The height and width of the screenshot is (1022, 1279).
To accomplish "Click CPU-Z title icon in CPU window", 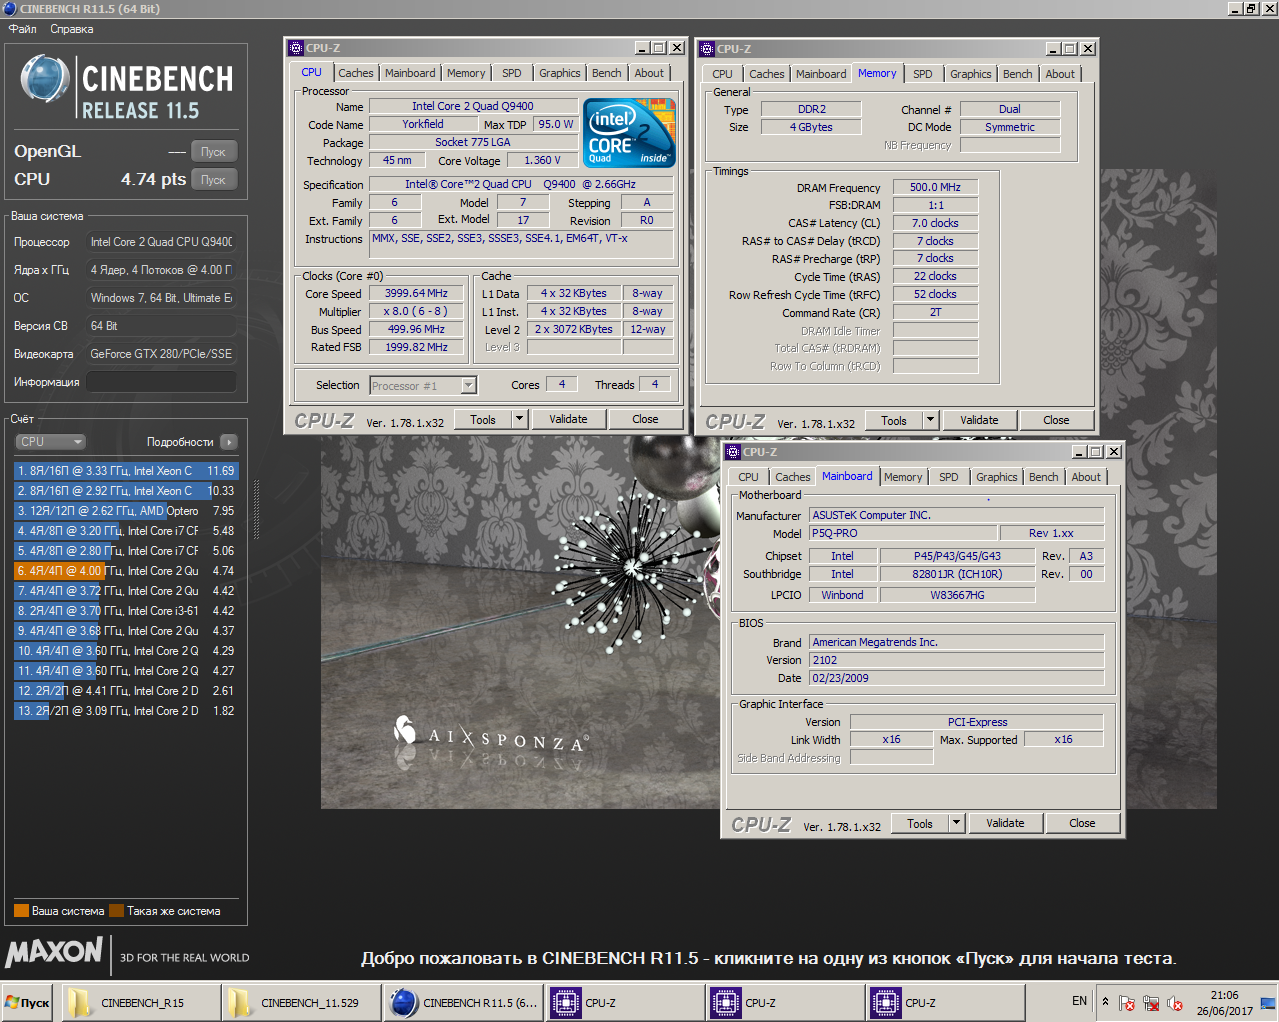I will click(x=295, y=47).
